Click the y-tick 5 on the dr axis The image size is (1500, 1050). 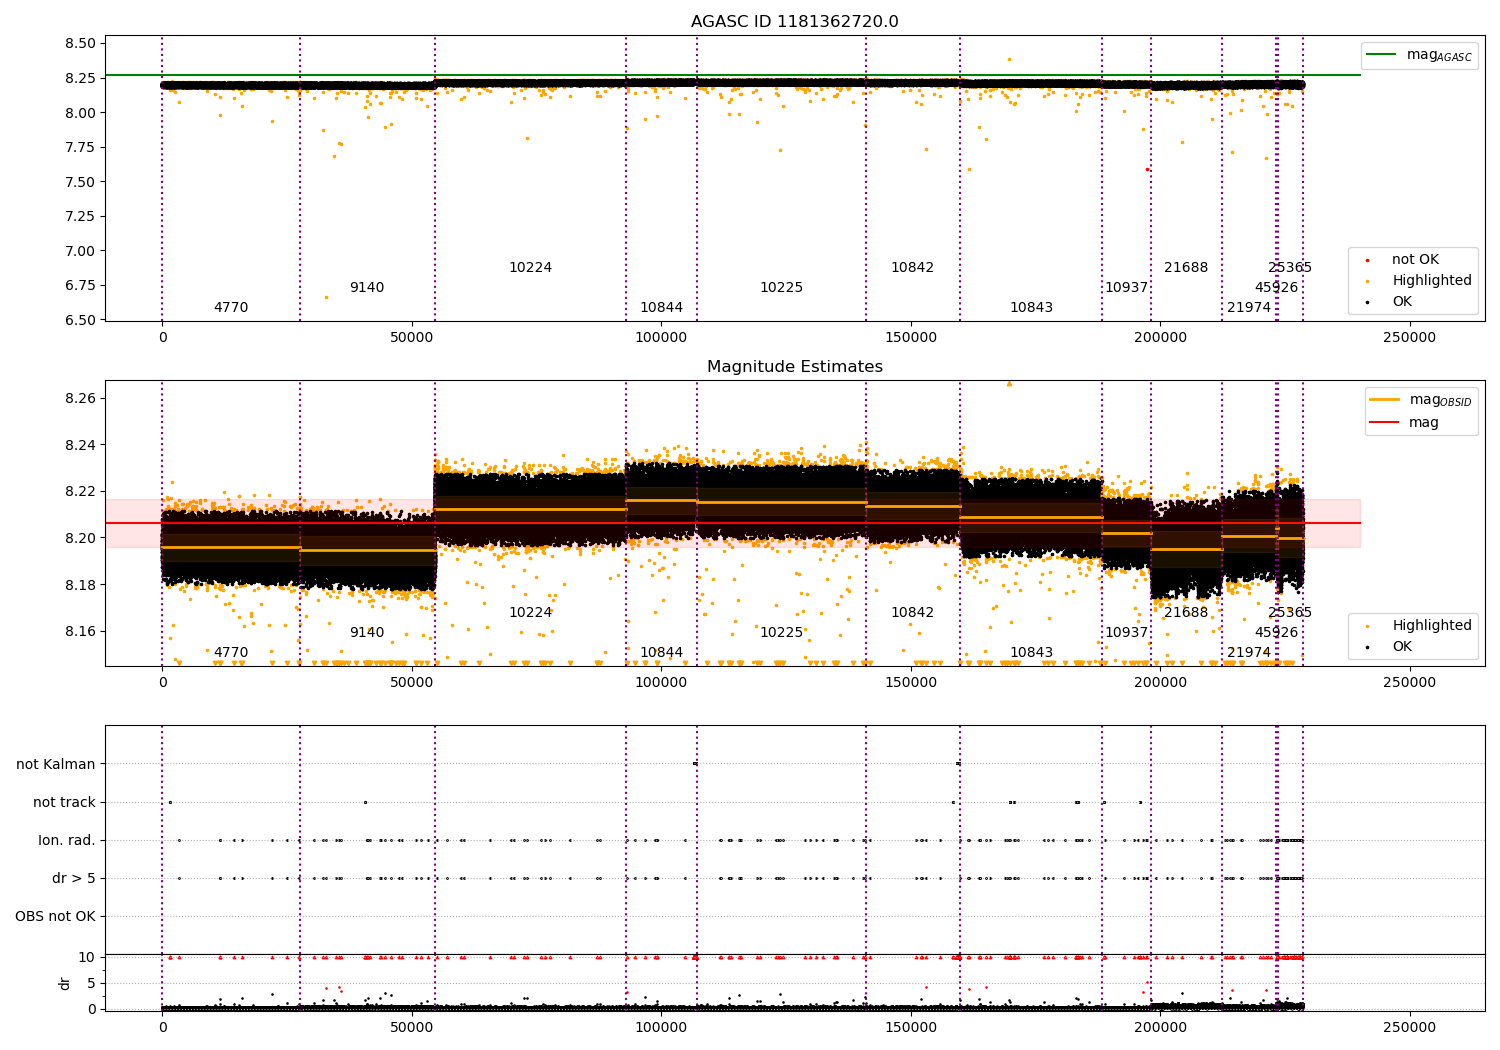coord(91,983)
